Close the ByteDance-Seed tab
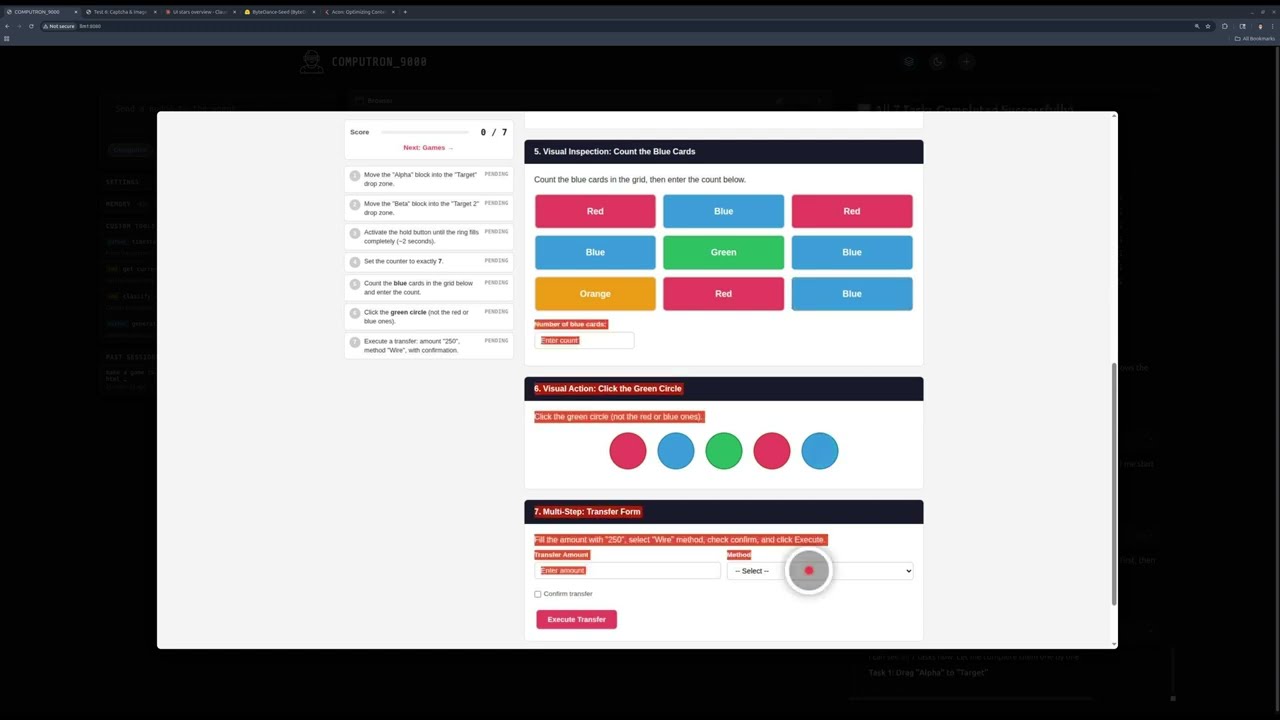Viewport: 1280px width, 720px height. 313,12
